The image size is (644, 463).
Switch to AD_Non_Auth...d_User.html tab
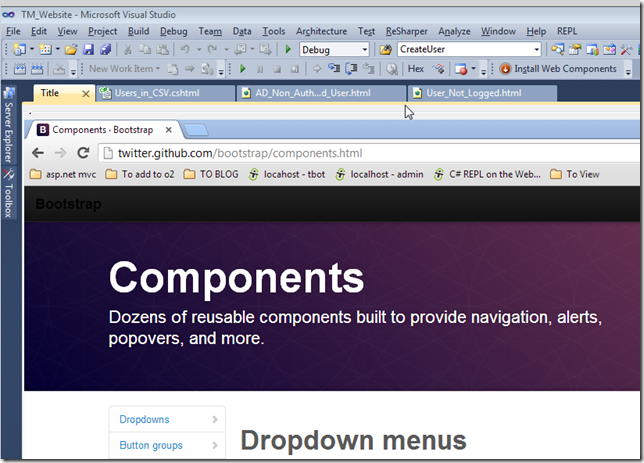pos(322,93)
